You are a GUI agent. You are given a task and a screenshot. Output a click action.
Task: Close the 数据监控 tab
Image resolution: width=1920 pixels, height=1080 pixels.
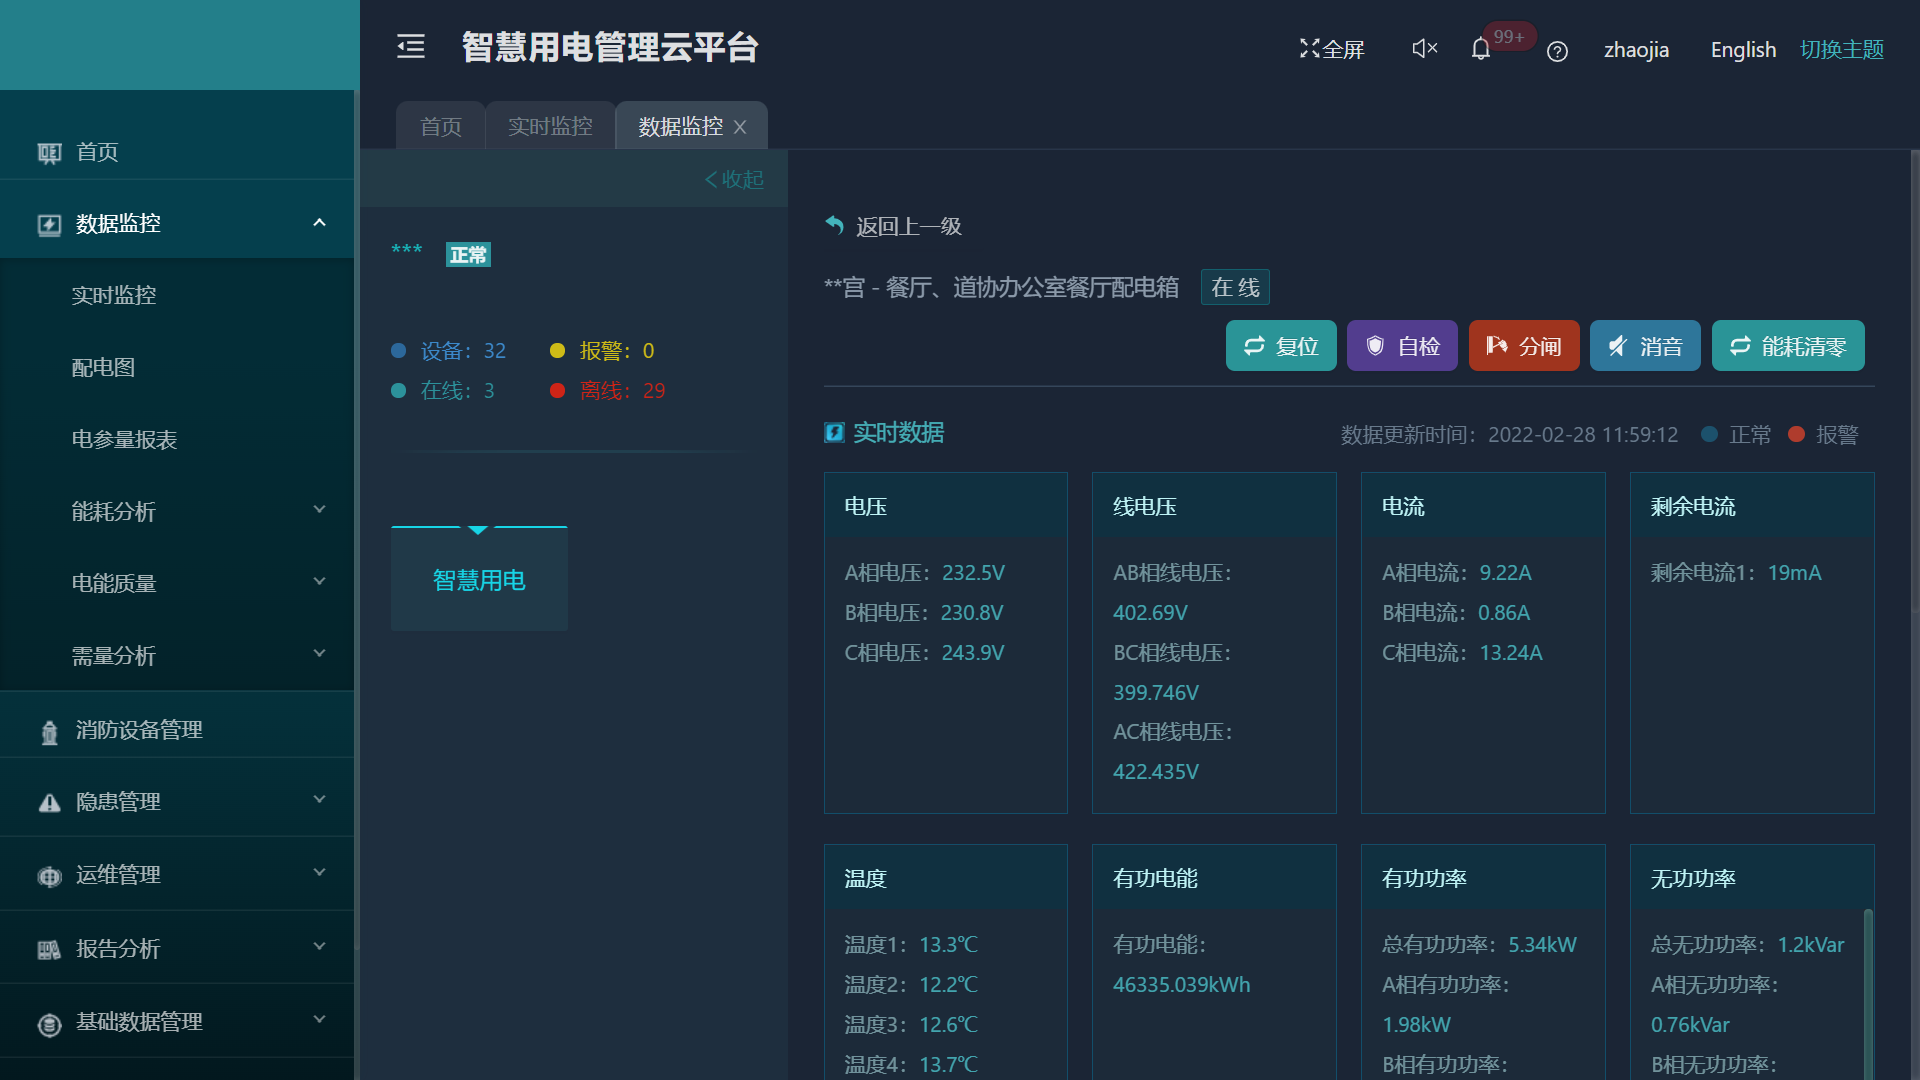[x=740, y=127]
